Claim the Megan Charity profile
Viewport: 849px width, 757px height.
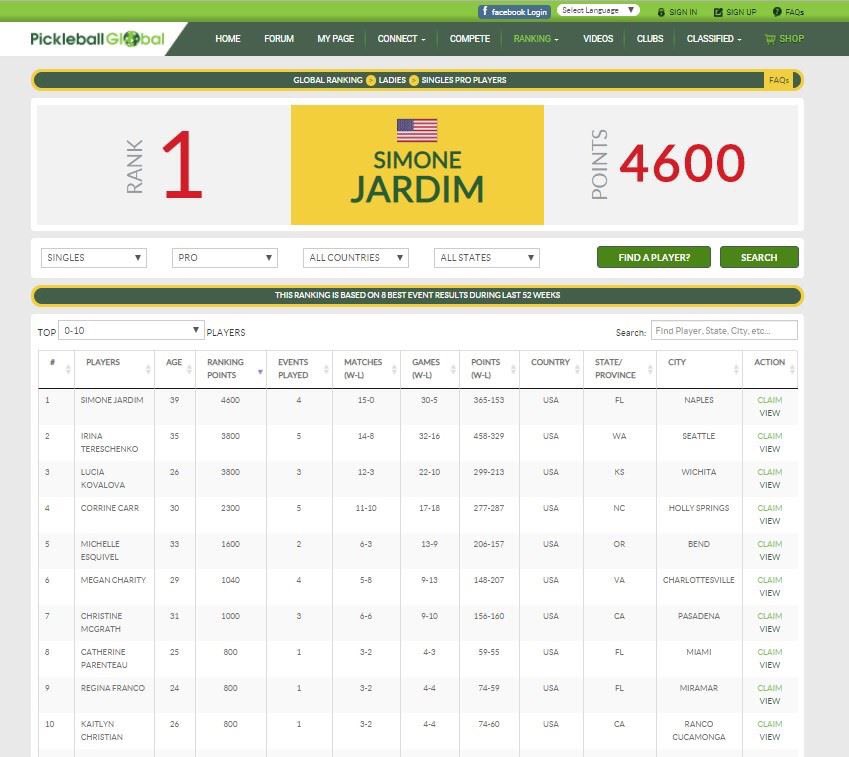tap(769, 580)
